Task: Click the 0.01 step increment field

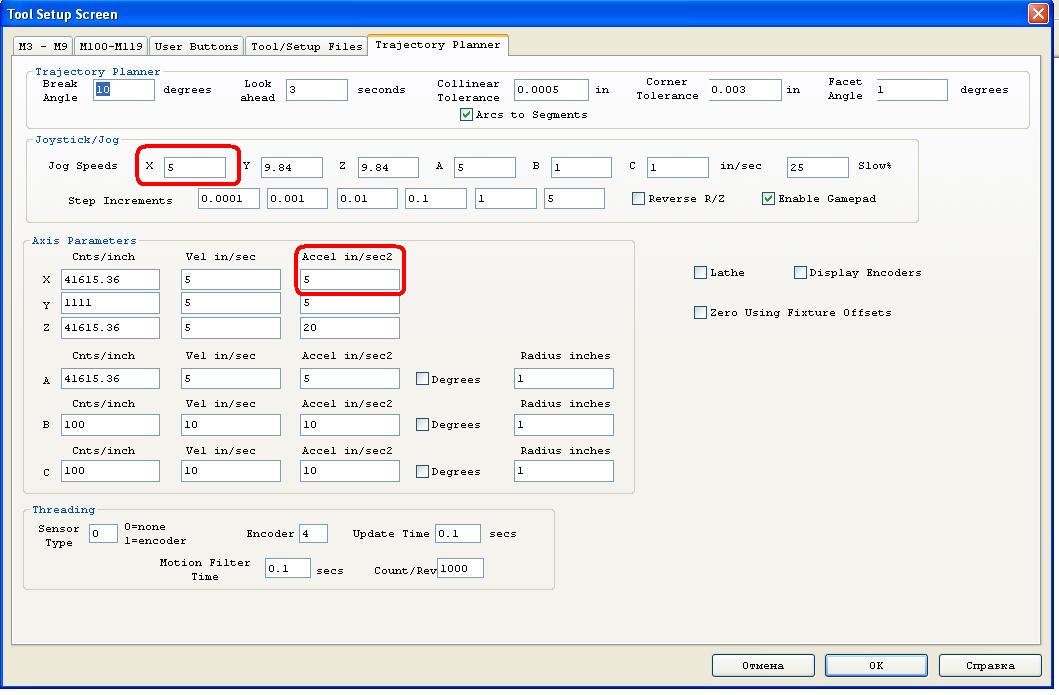Action: click(367, 199)
